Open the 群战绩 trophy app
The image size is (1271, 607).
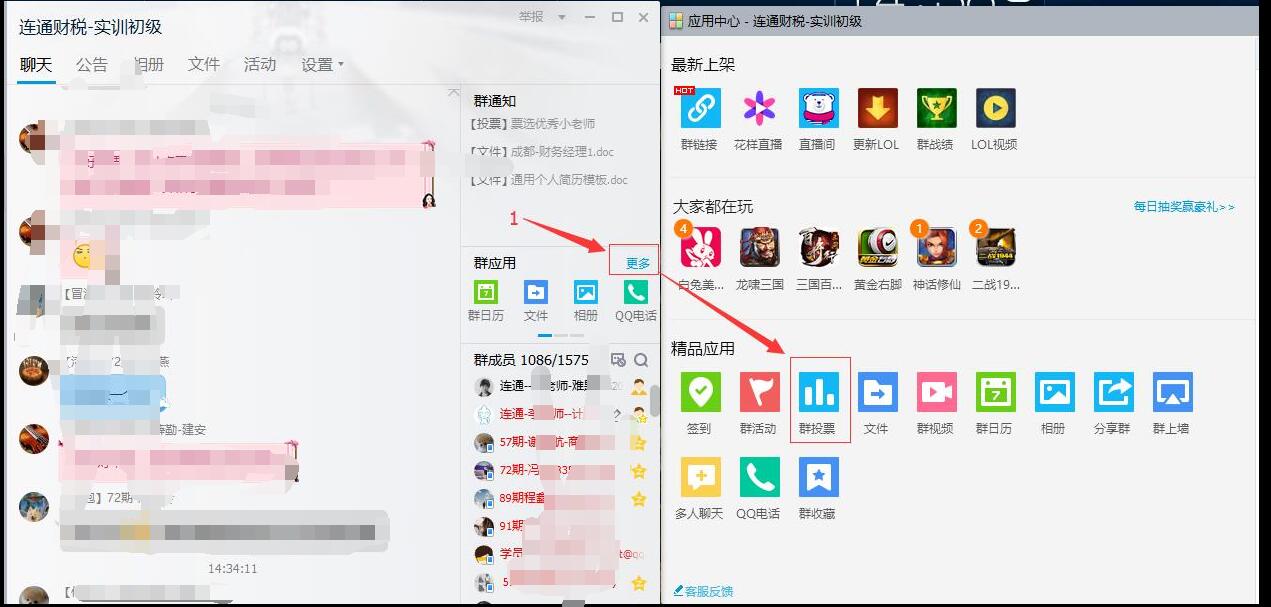[x=936, y=108]
